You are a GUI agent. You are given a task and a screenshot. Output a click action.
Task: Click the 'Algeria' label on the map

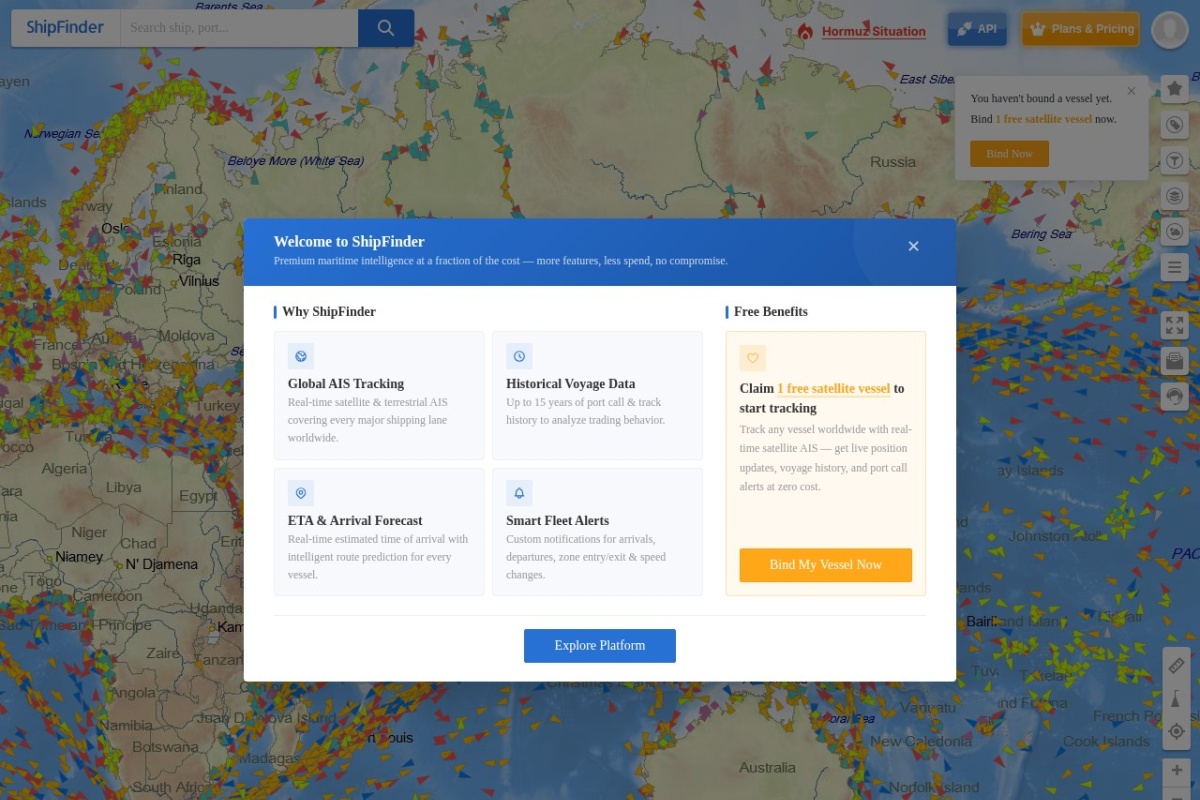pyautogui.click(x=65, y=469)
